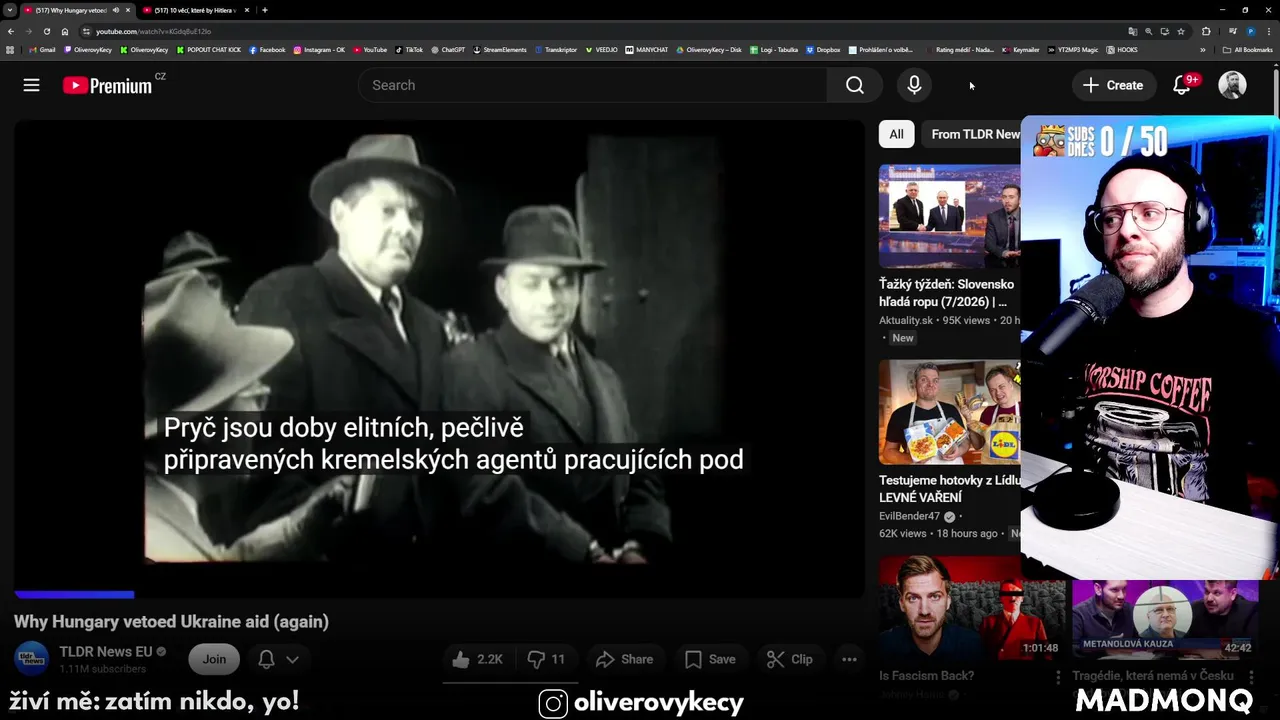Open the Metanolová kauza thumbnail
Screen dimensions: 1280x720
click(x=1165, y=619)
